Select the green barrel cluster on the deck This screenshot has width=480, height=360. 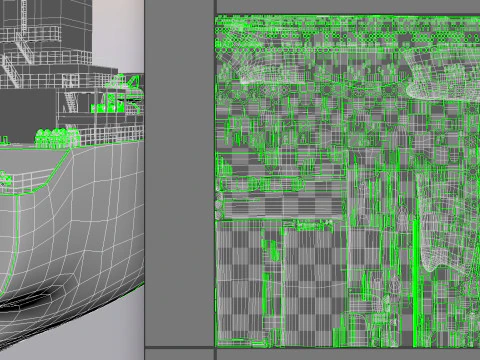point(57,138)
